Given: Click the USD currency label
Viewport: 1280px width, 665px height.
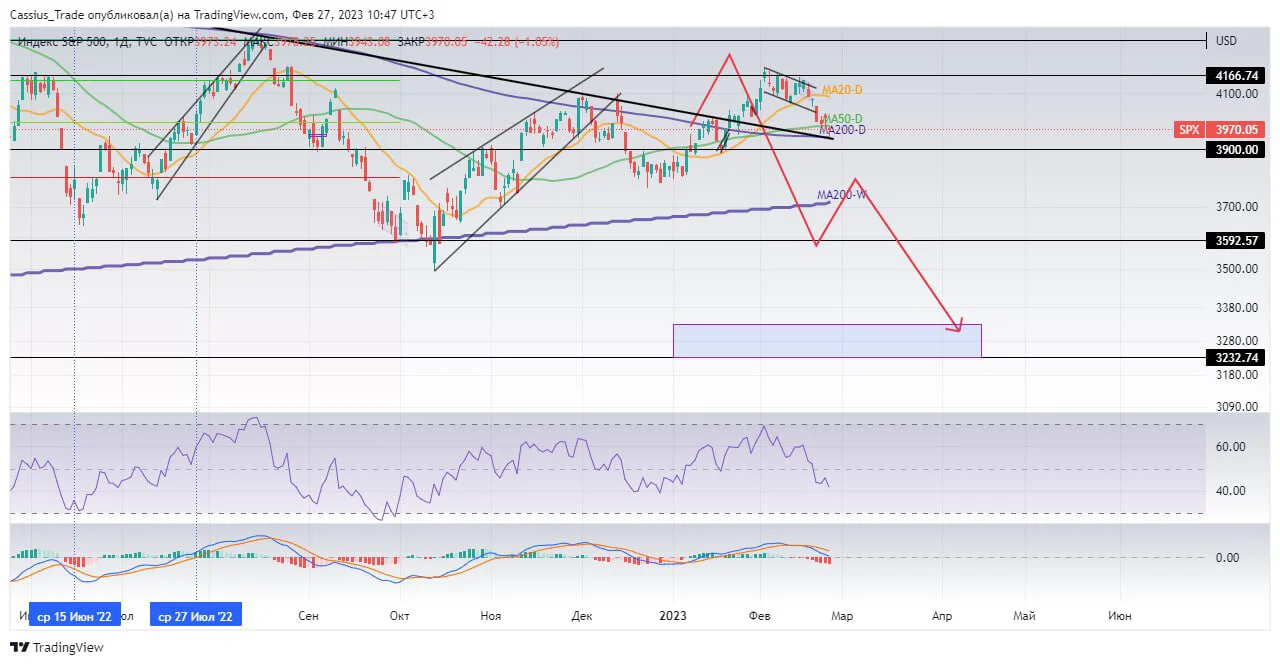Looking at the screenshot, I should (x=1226, y=41).
